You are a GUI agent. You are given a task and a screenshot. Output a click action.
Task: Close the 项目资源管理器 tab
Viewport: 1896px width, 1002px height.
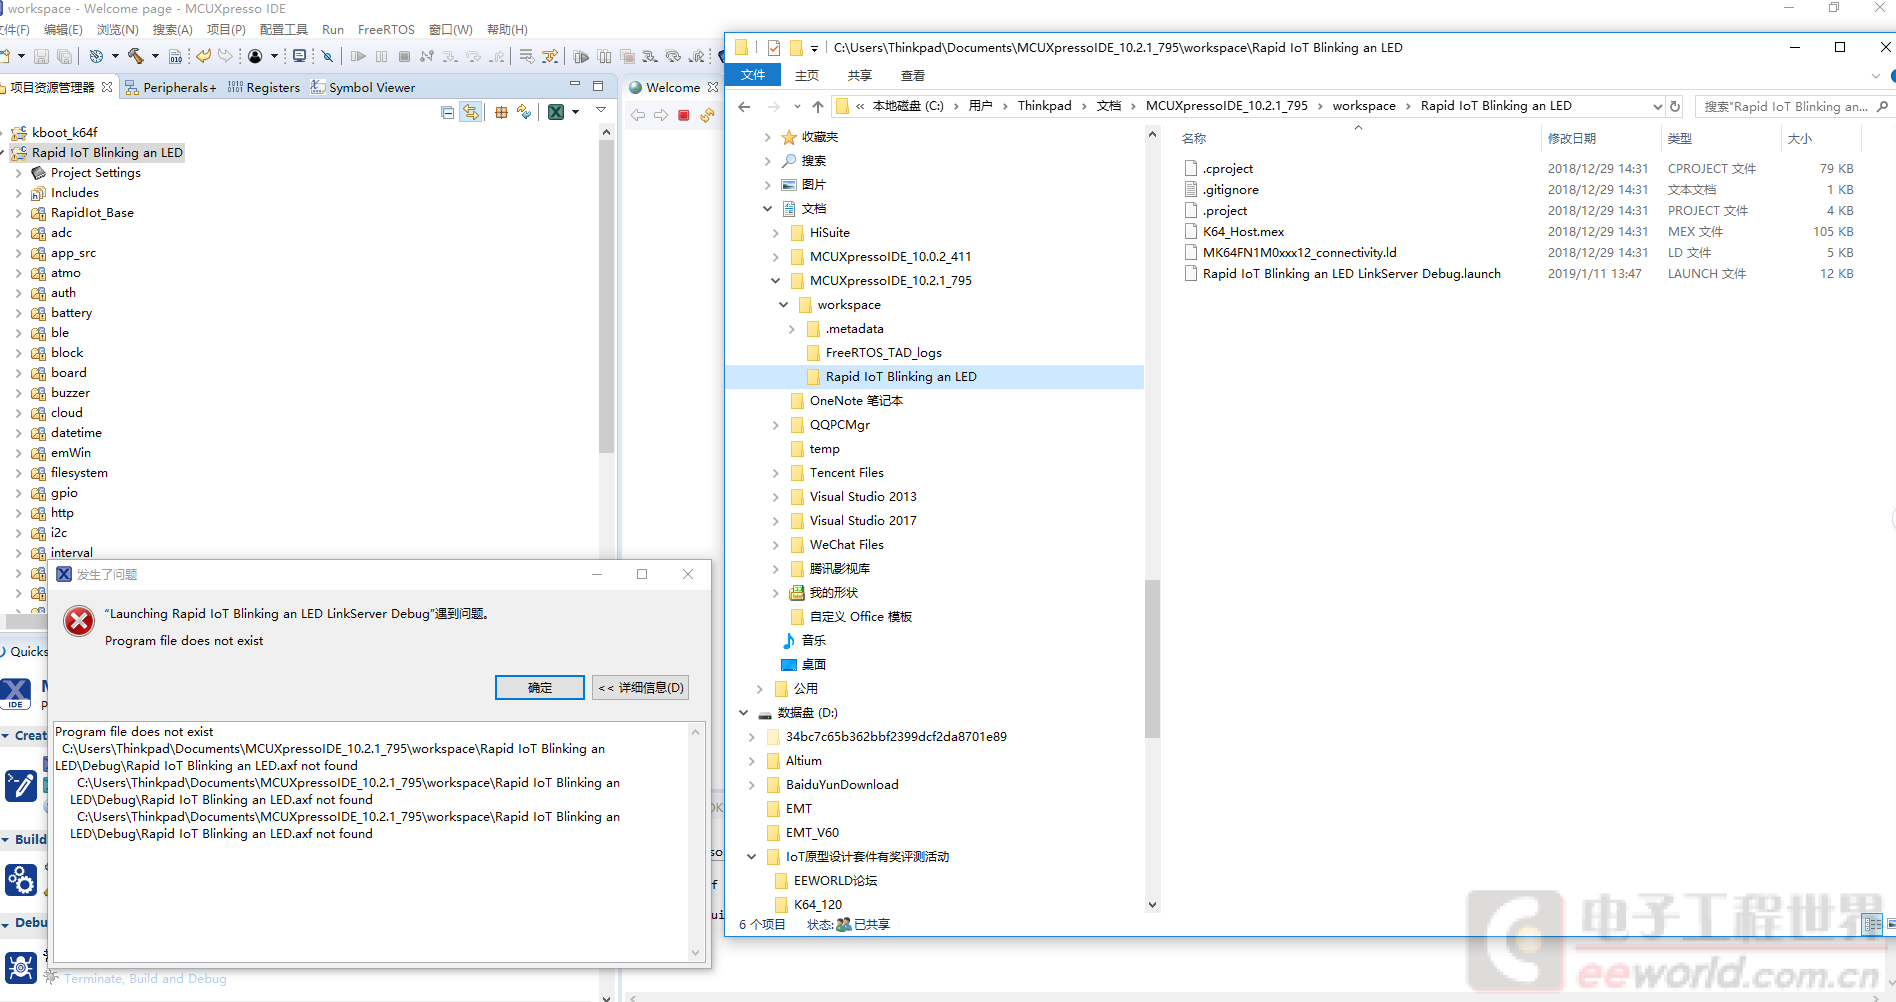tap(107, 88)
